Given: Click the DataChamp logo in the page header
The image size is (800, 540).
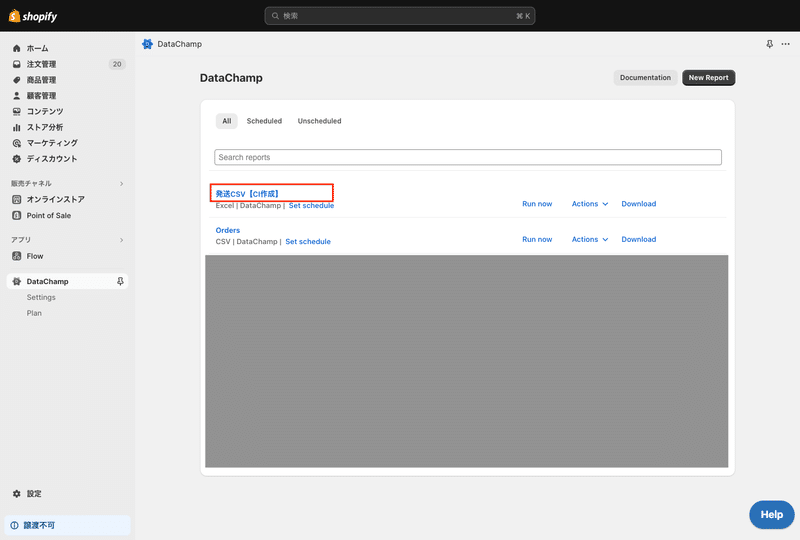Looking at the screenshot, I should point(147,44).
